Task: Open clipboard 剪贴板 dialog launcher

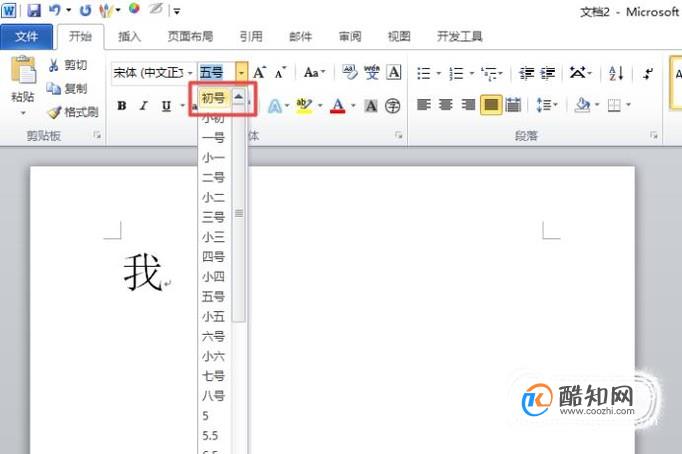Action: [97, 135]
